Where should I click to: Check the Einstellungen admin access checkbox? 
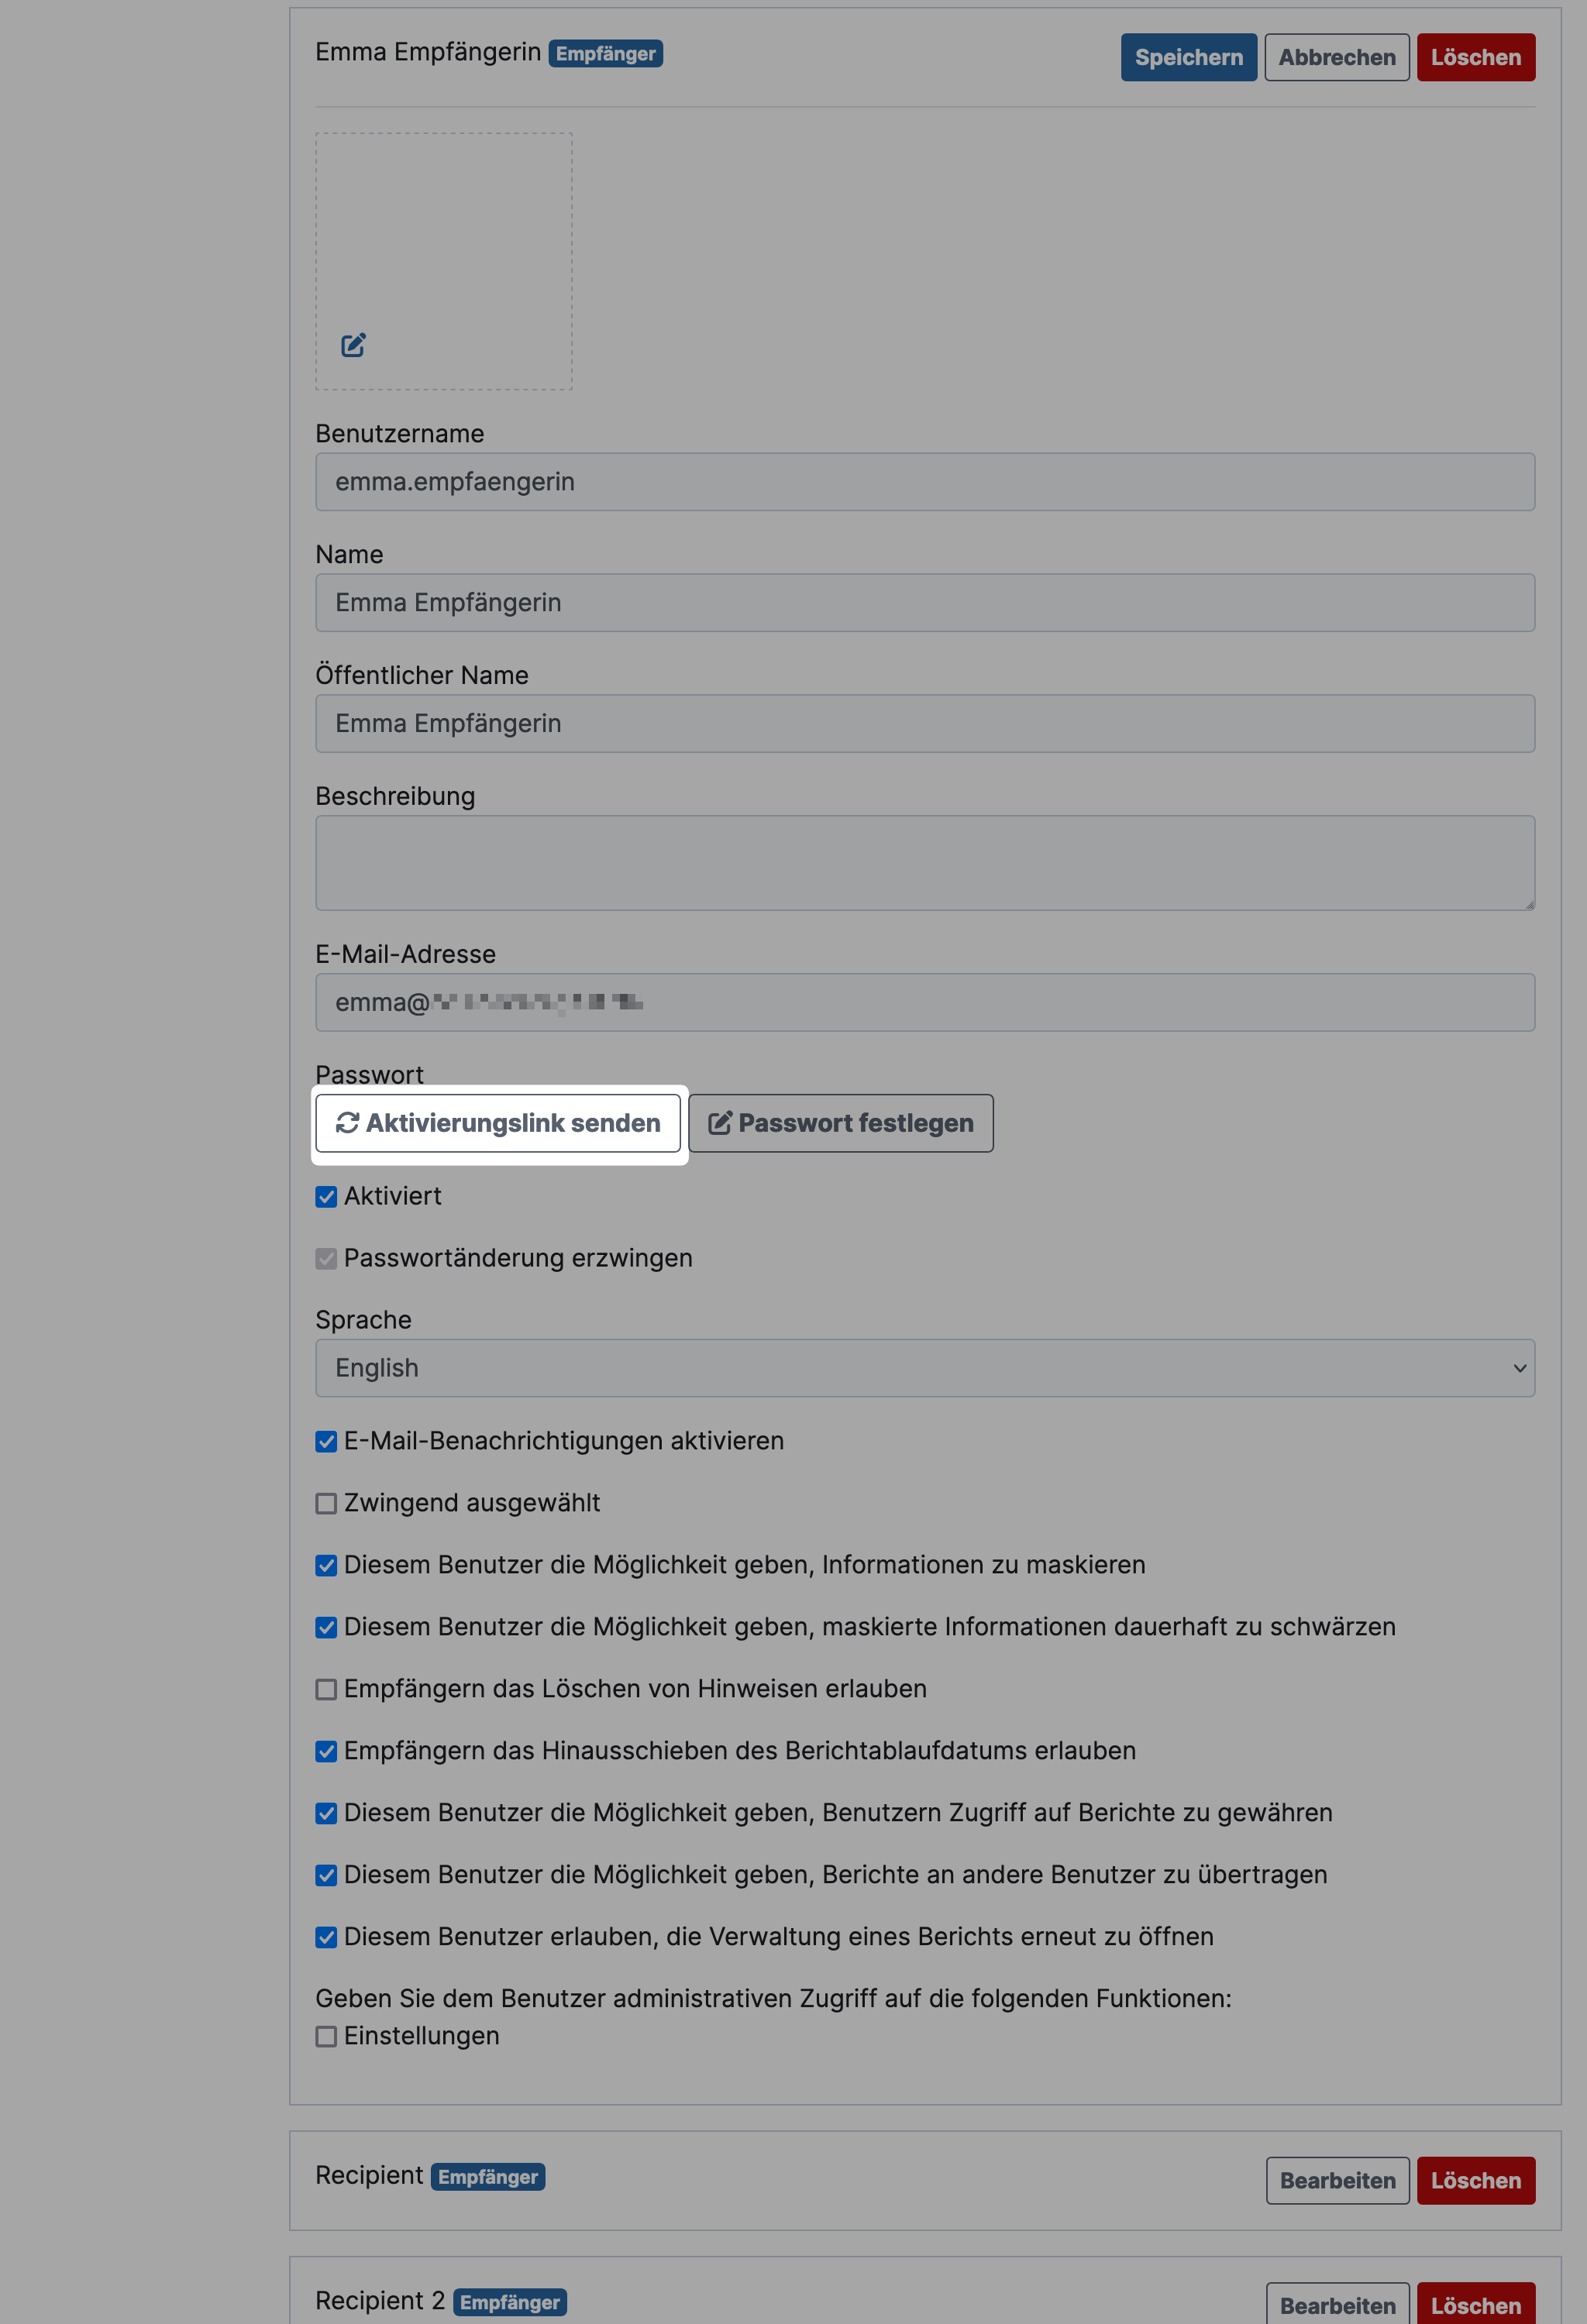[x=326, y=2037]
